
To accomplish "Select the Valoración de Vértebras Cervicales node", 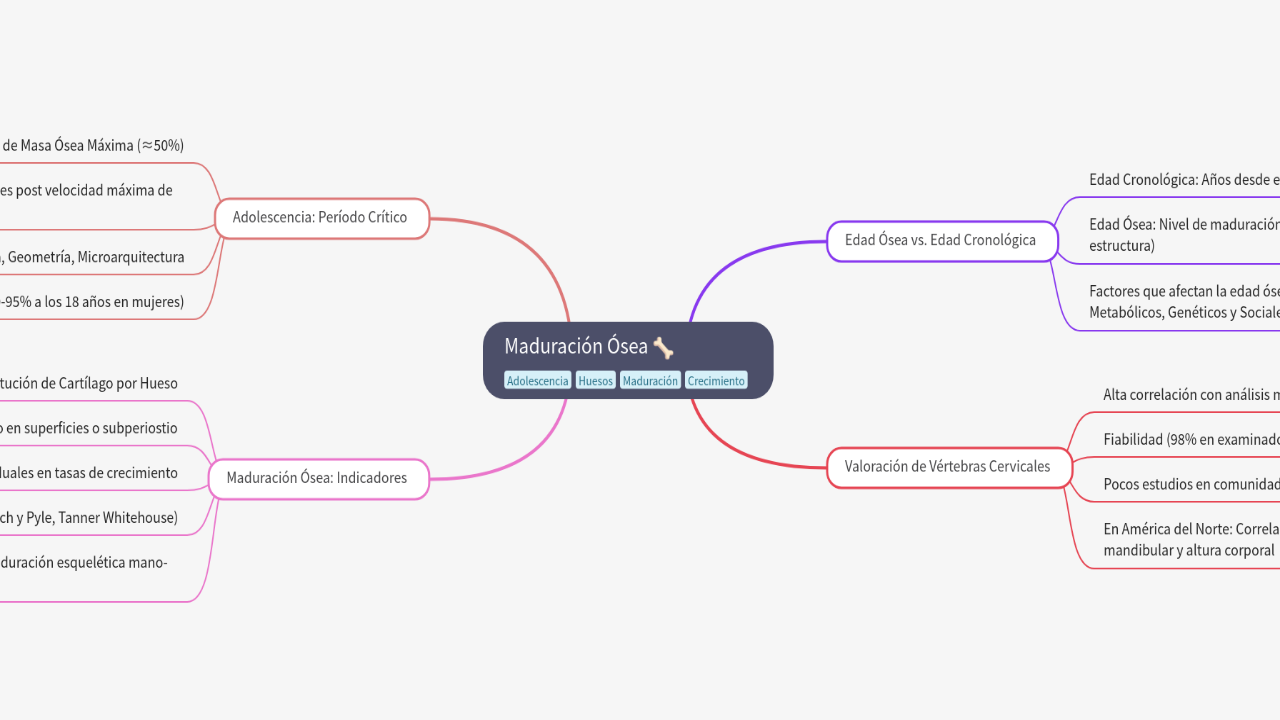I will (x=949, y=467).
